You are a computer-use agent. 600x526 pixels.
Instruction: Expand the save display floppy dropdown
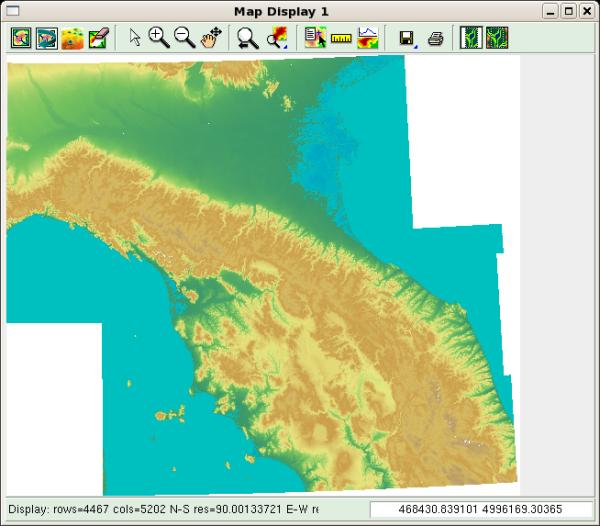click(x=407, y=39)
